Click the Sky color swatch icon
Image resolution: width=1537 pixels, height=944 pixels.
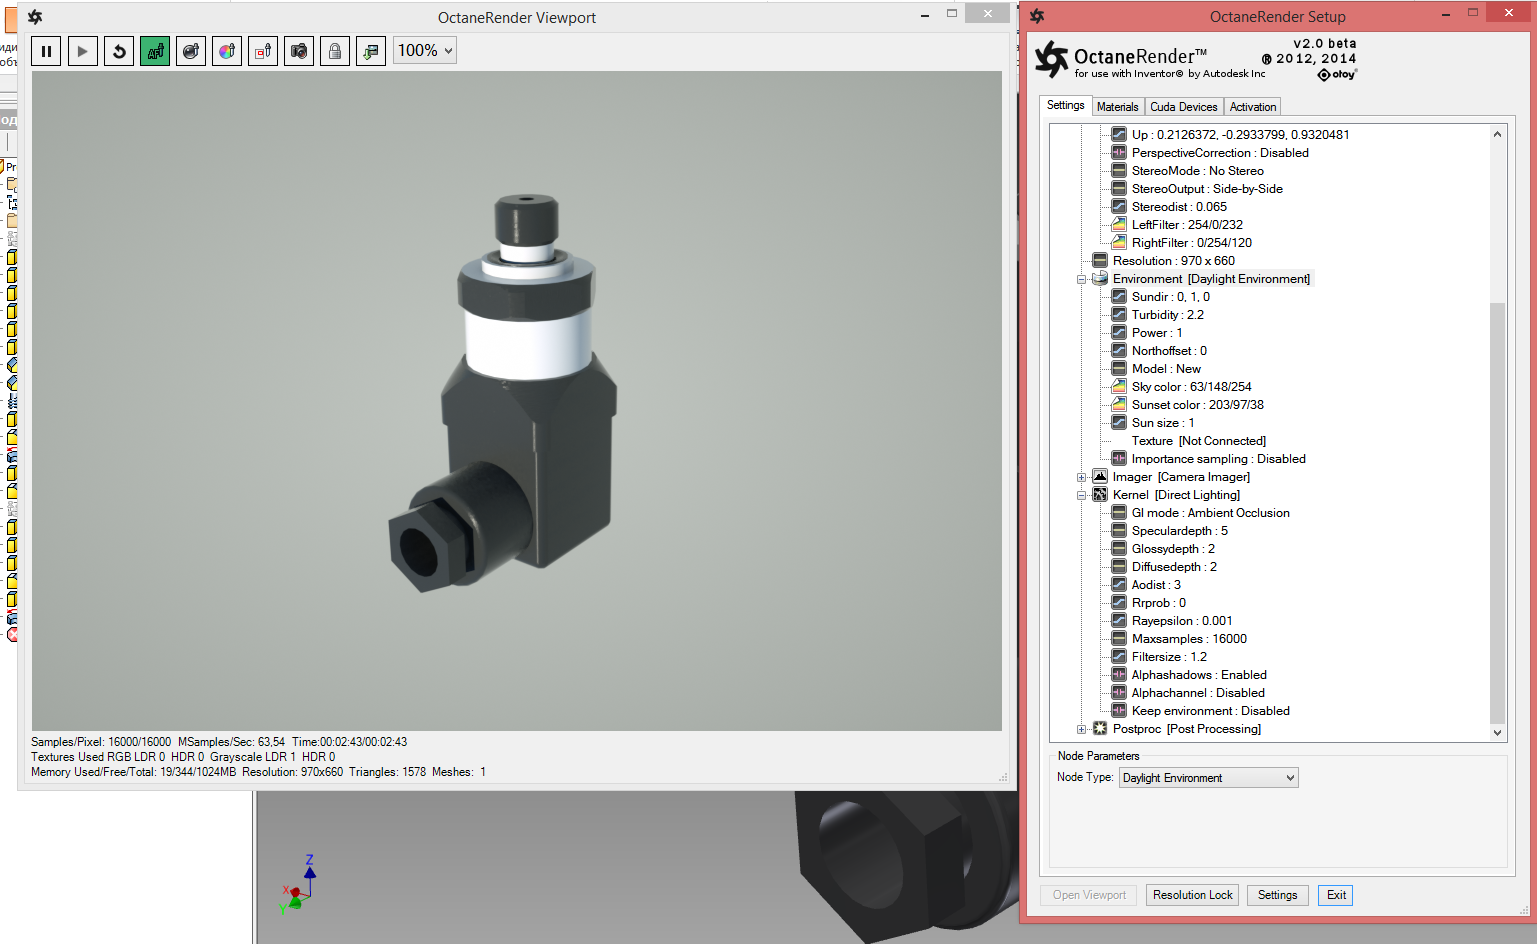(x=1119, y=386)
